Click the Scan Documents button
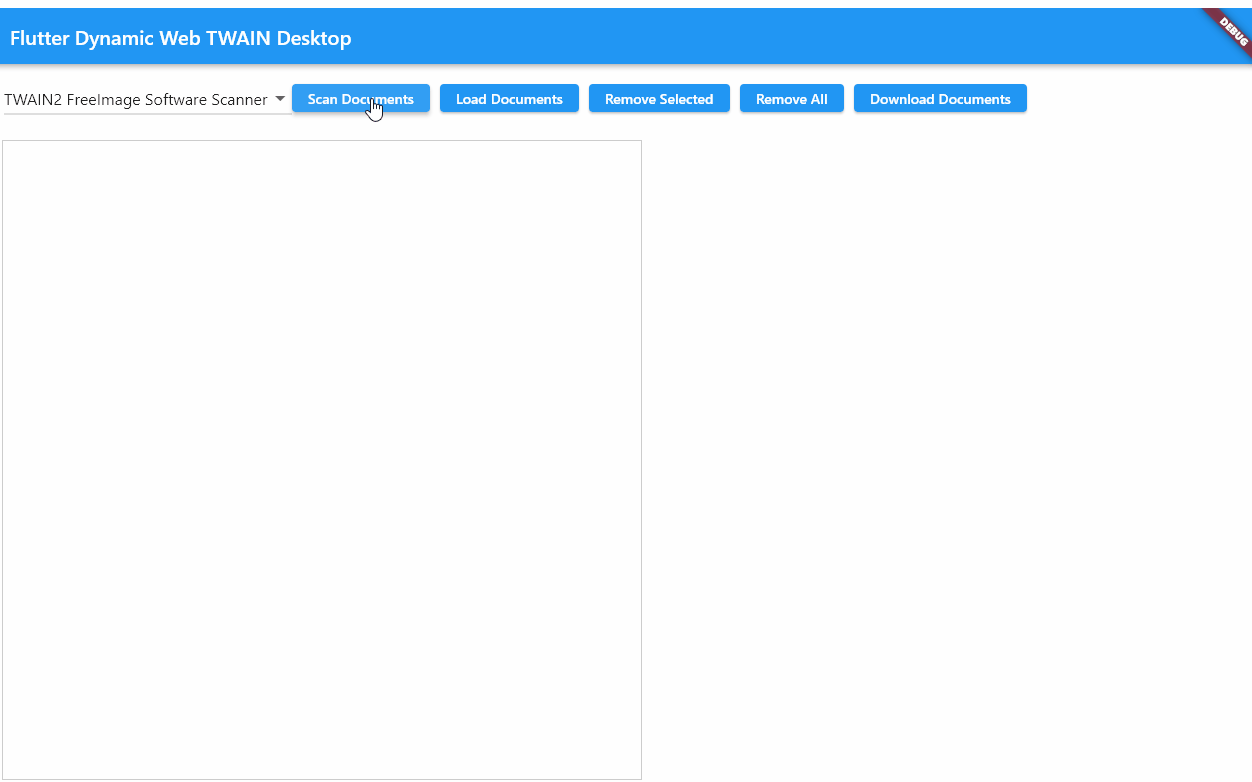The image size is (1252, 782). click(360, 99)
